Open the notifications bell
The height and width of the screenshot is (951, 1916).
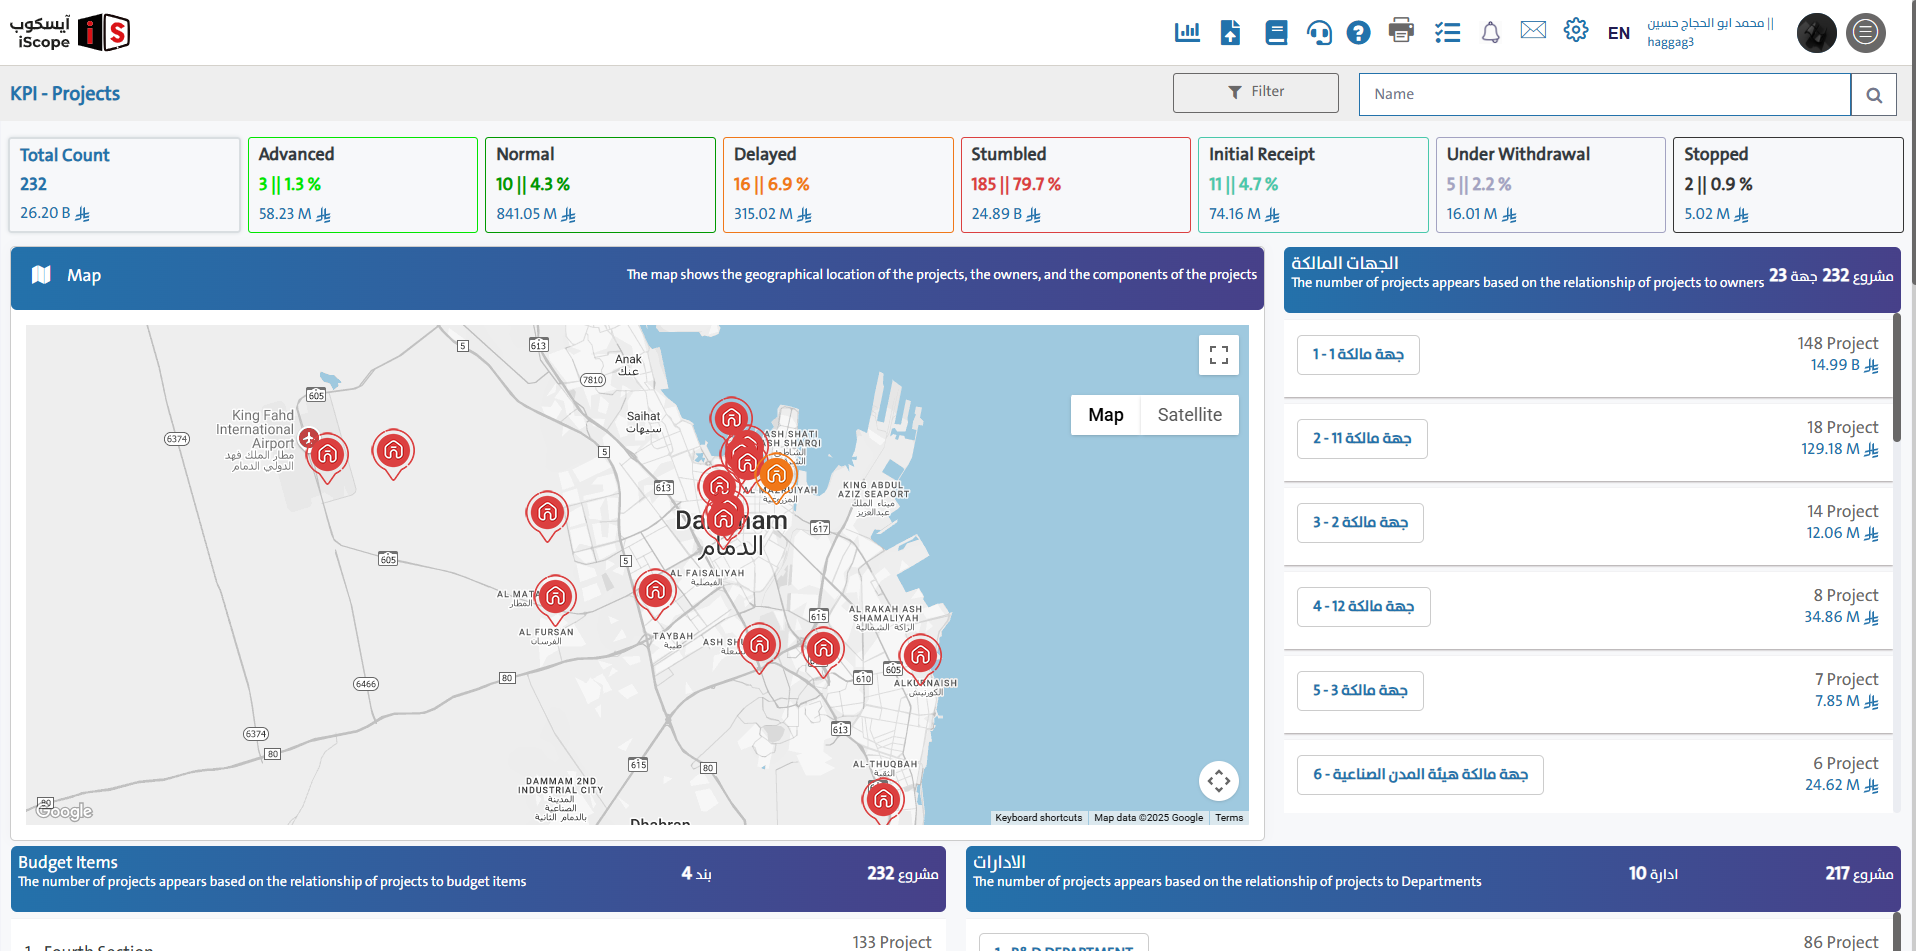(1490, 33)
